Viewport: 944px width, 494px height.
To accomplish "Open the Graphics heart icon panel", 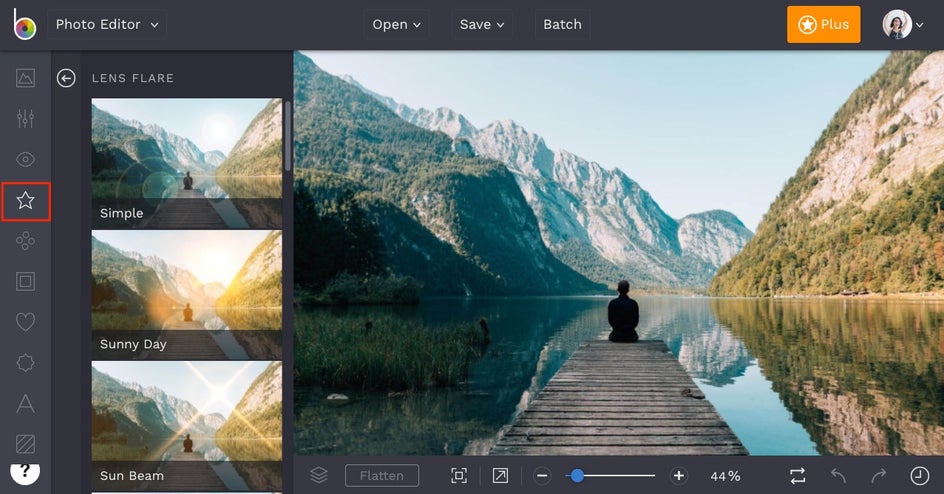I will point(25,322).
